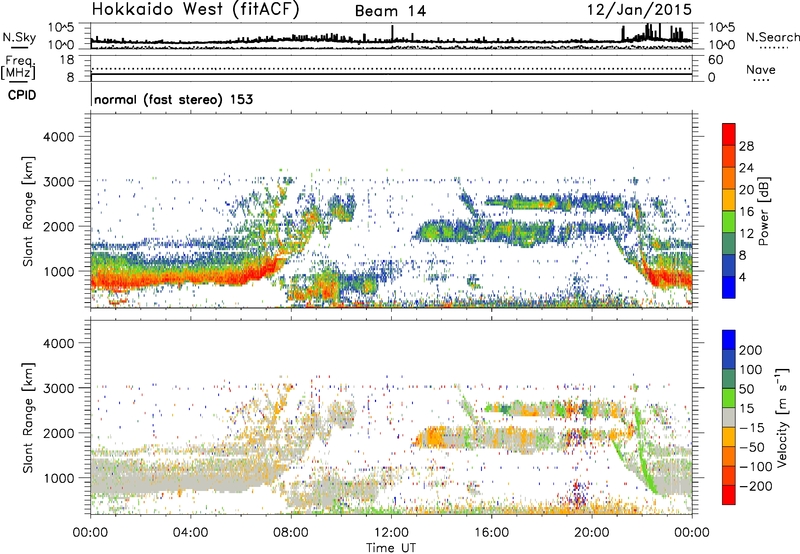Click the light green Power colorbar segment
The image size is (800, 554).
pyautogui.click(x=729, y=221)
